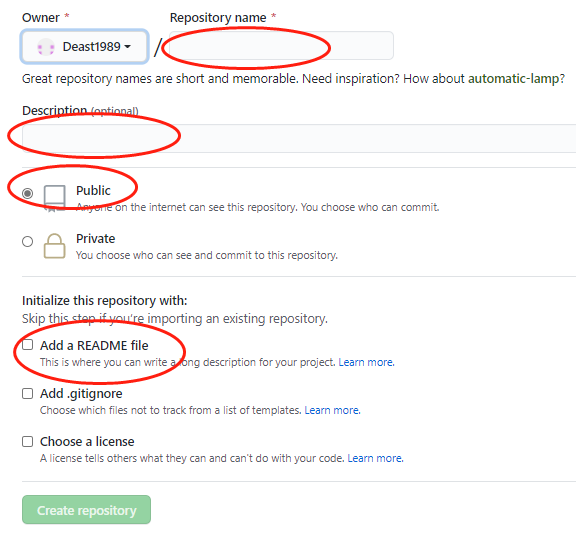The image size is (576, 535).
Task: Enable the Add a README file checkbox
Action: (27, 345)
